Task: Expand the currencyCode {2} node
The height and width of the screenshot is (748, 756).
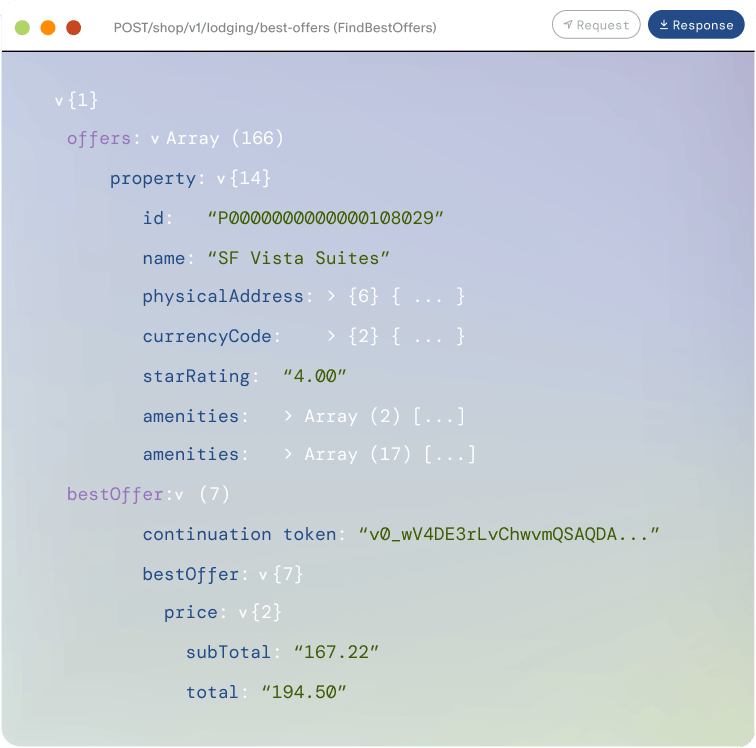Action: 331,336
